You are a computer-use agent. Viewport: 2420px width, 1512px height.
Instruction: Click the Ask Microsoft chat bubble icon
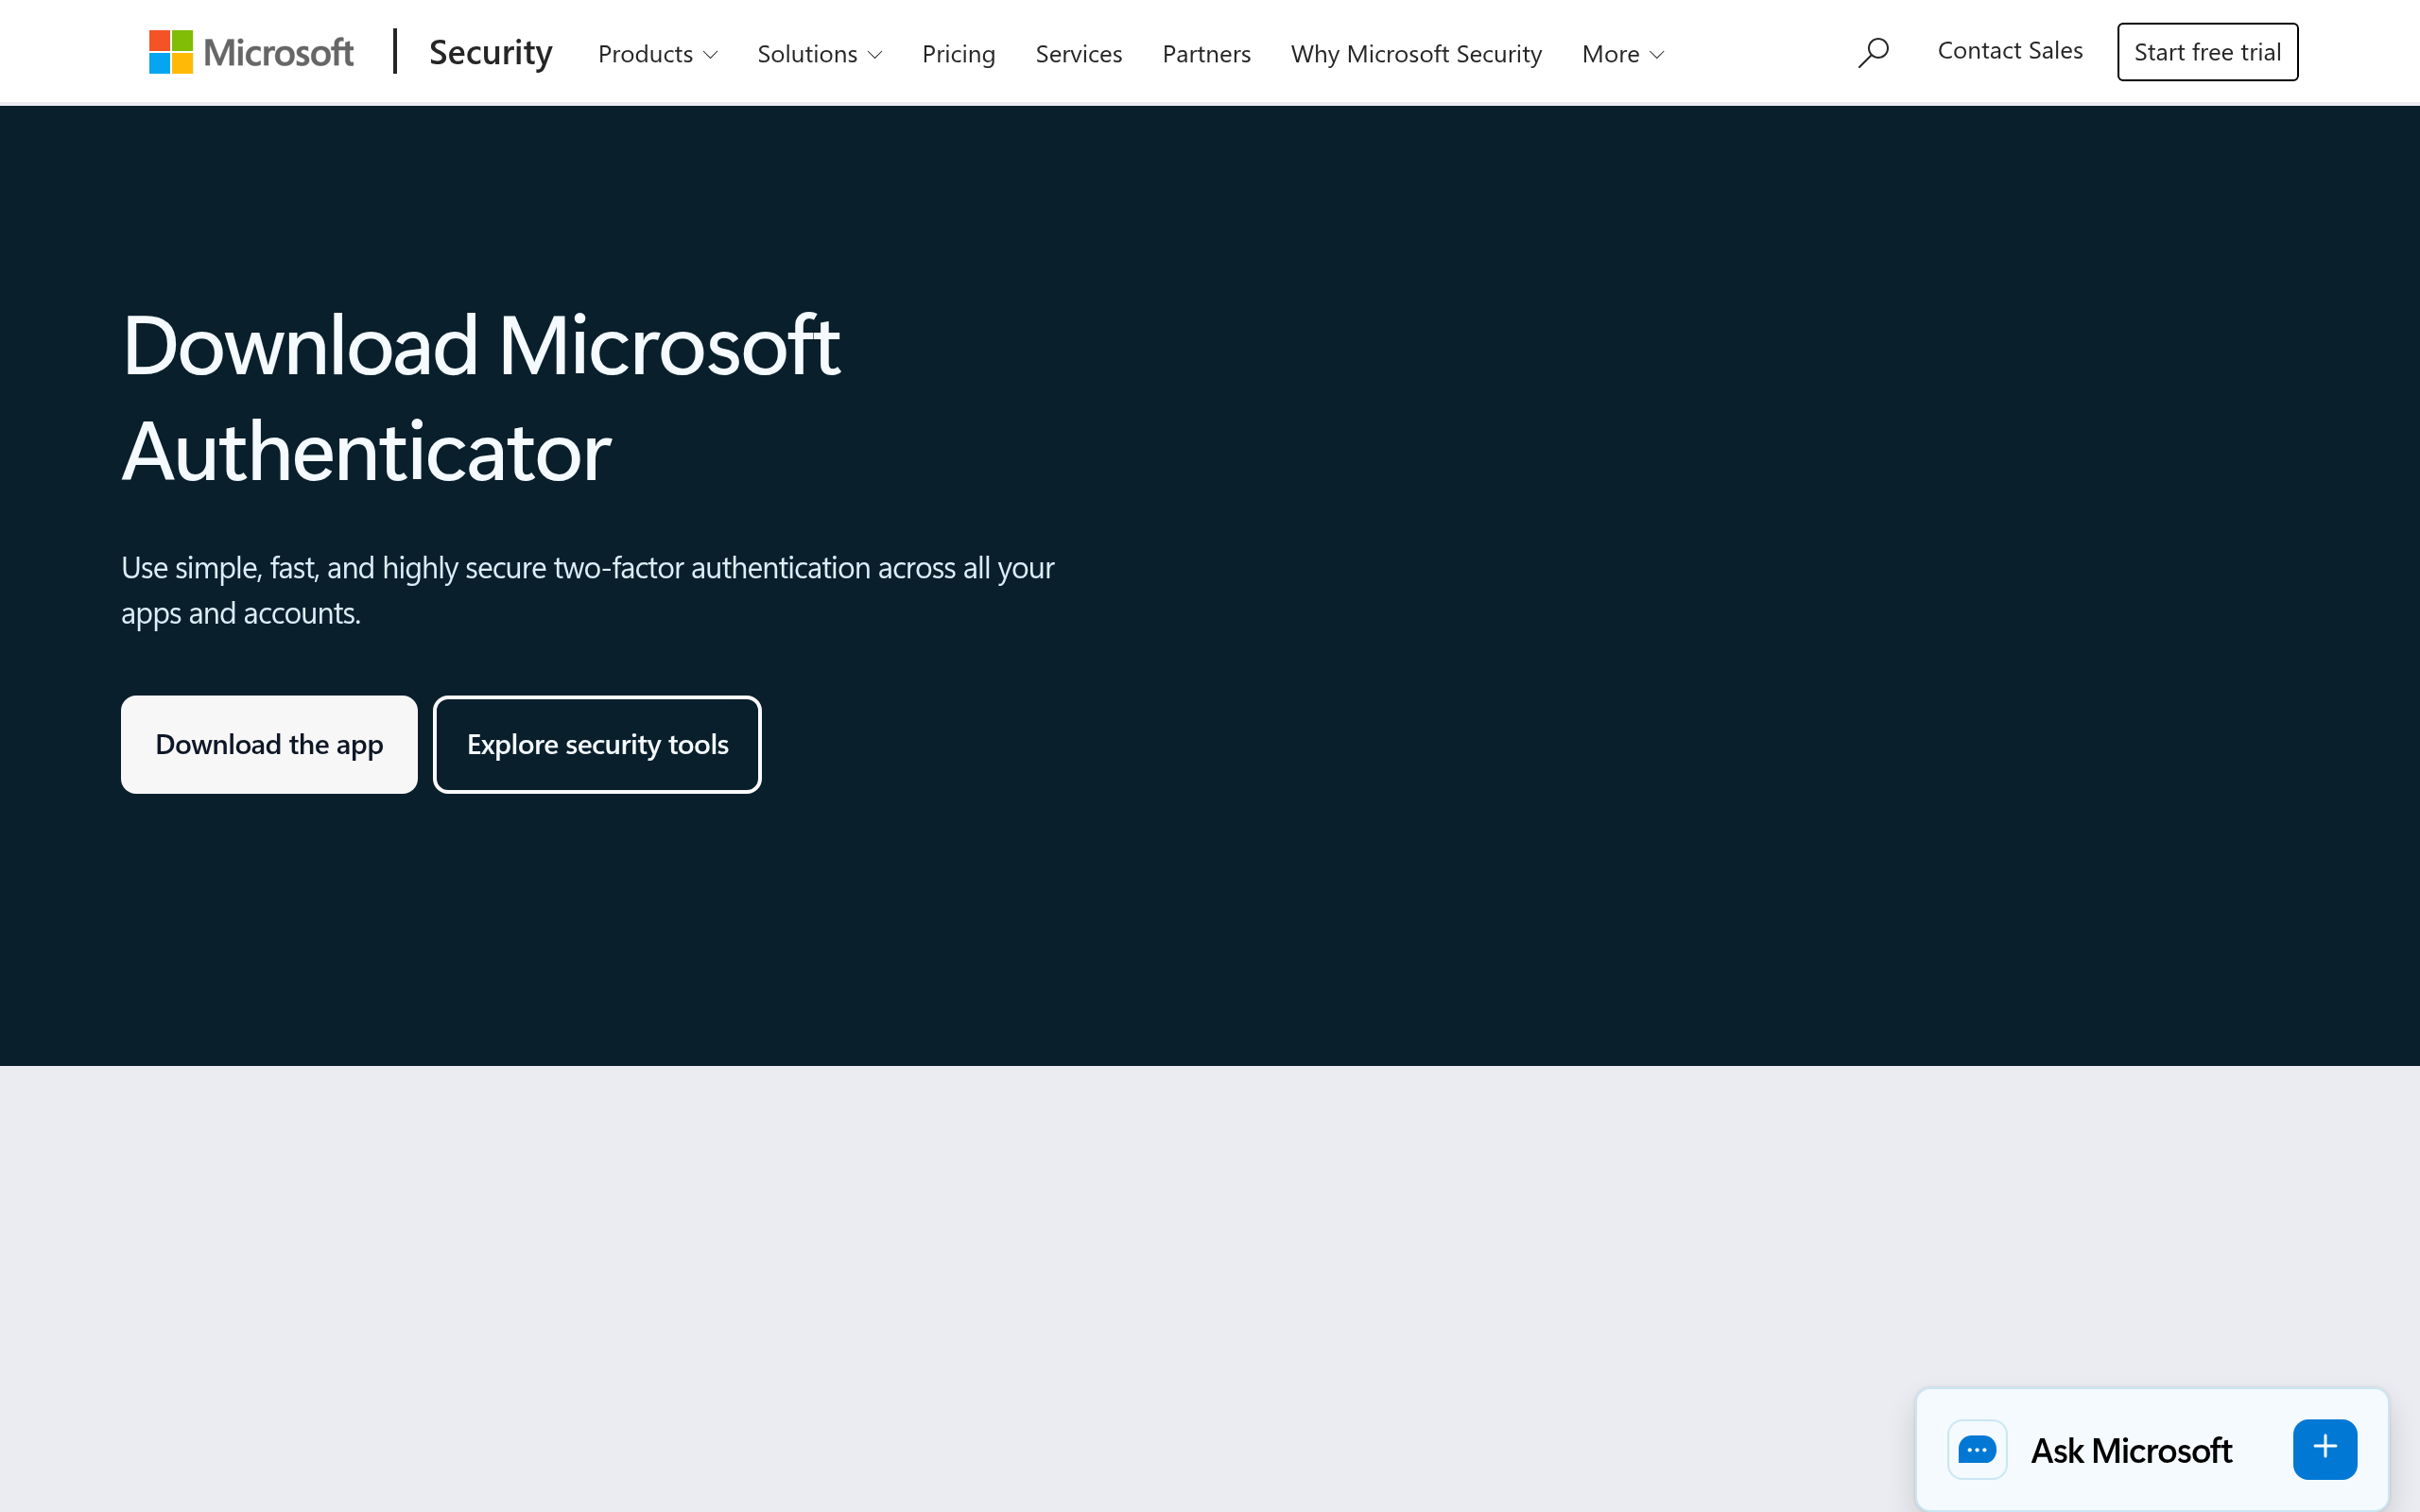pyautogui.click(x=1977, y=1449)
